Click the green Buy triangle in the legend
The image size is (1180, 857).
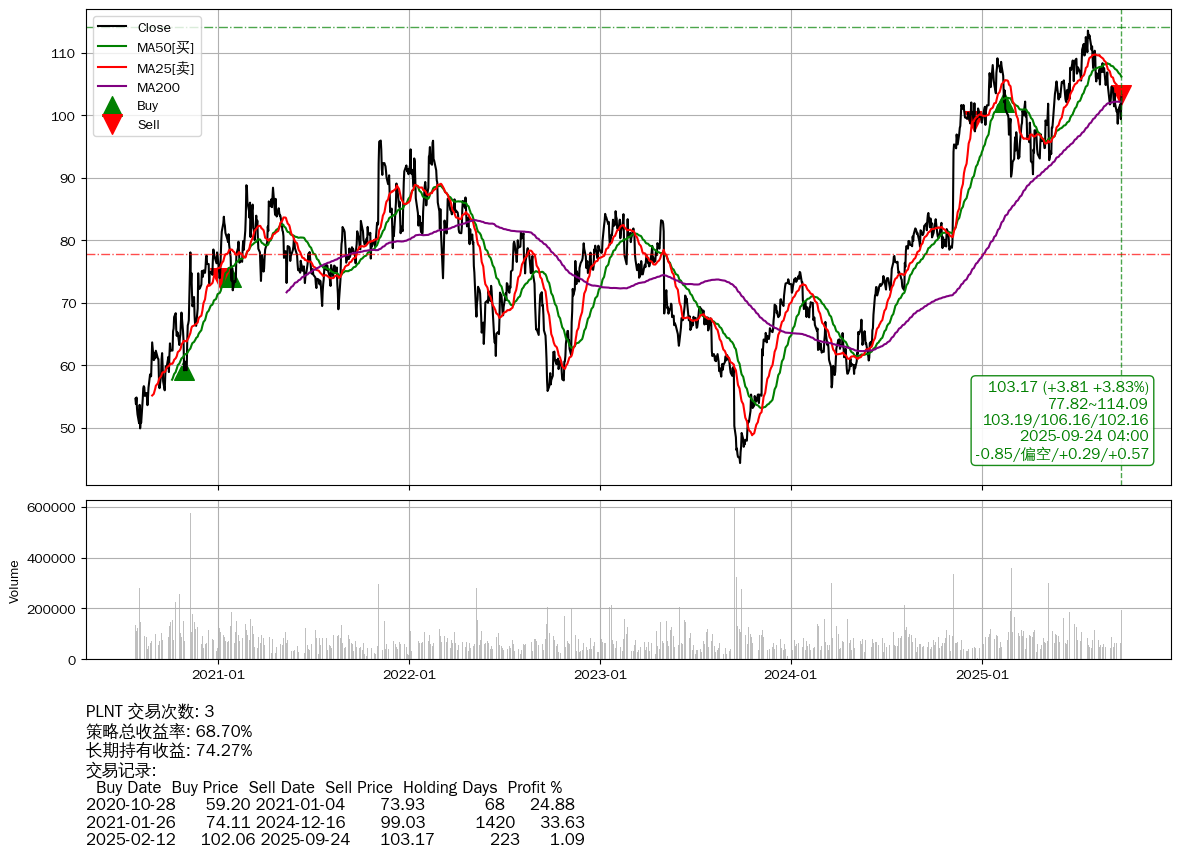point(113,106)
